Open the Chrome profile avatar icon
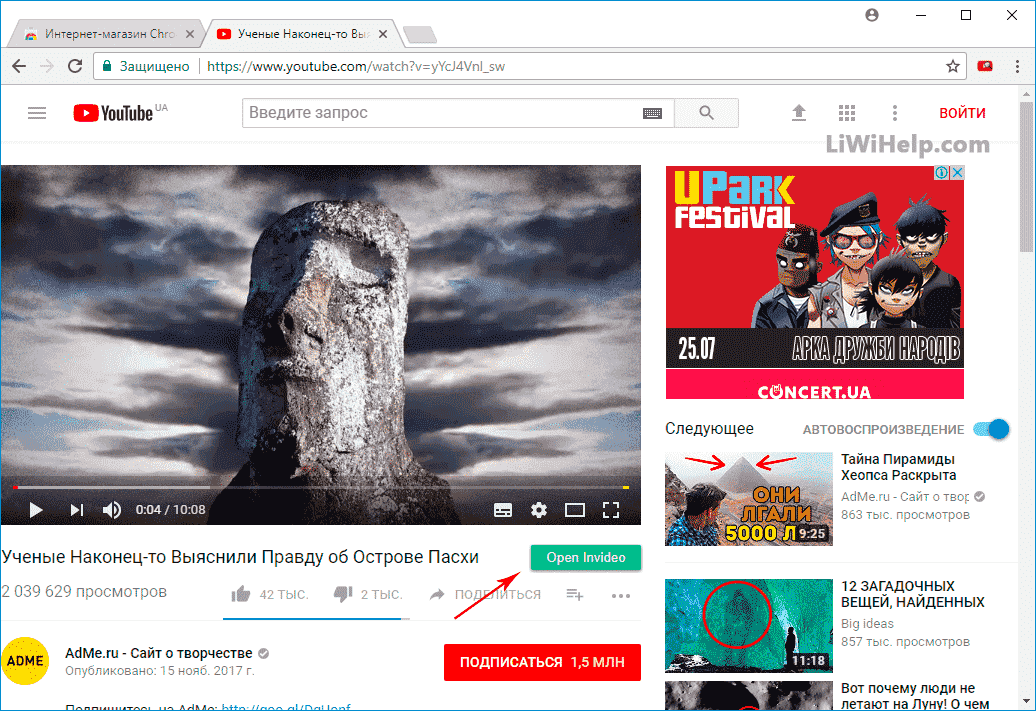This screenshot has height=711, width=1036. click(x=872, y=15)
